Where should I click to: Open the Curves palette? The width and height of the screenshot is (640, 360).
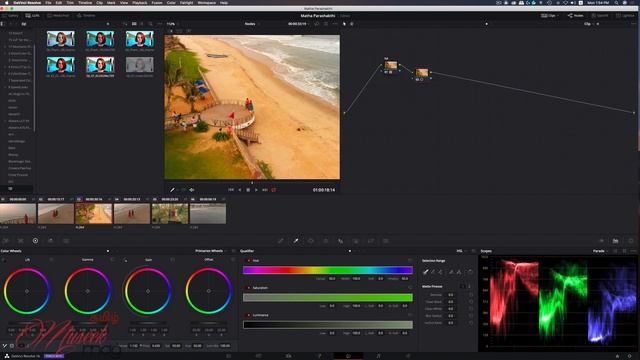pyautogui.click(x=281, y=241)
